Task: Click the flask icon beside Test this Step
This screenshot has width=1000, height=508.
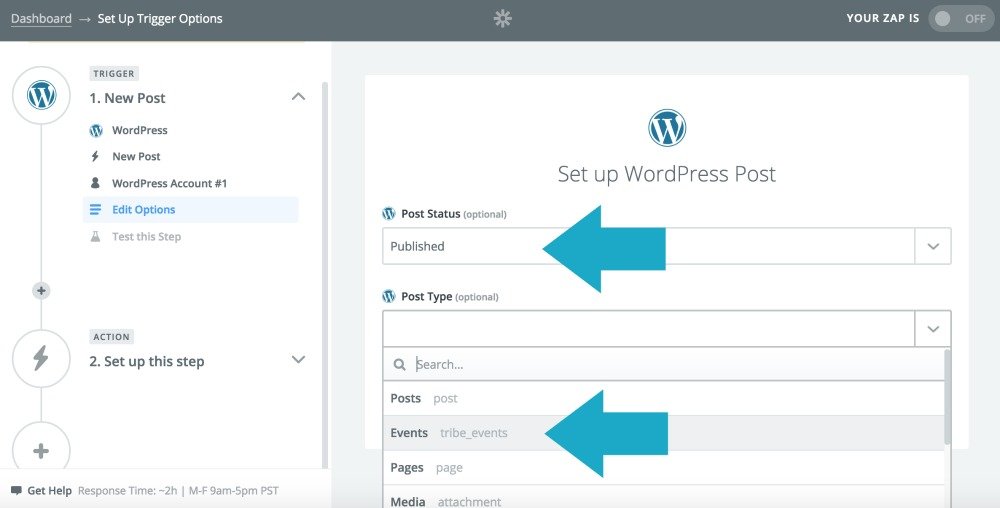Action: pyautogui.click(x=96, y=236)
